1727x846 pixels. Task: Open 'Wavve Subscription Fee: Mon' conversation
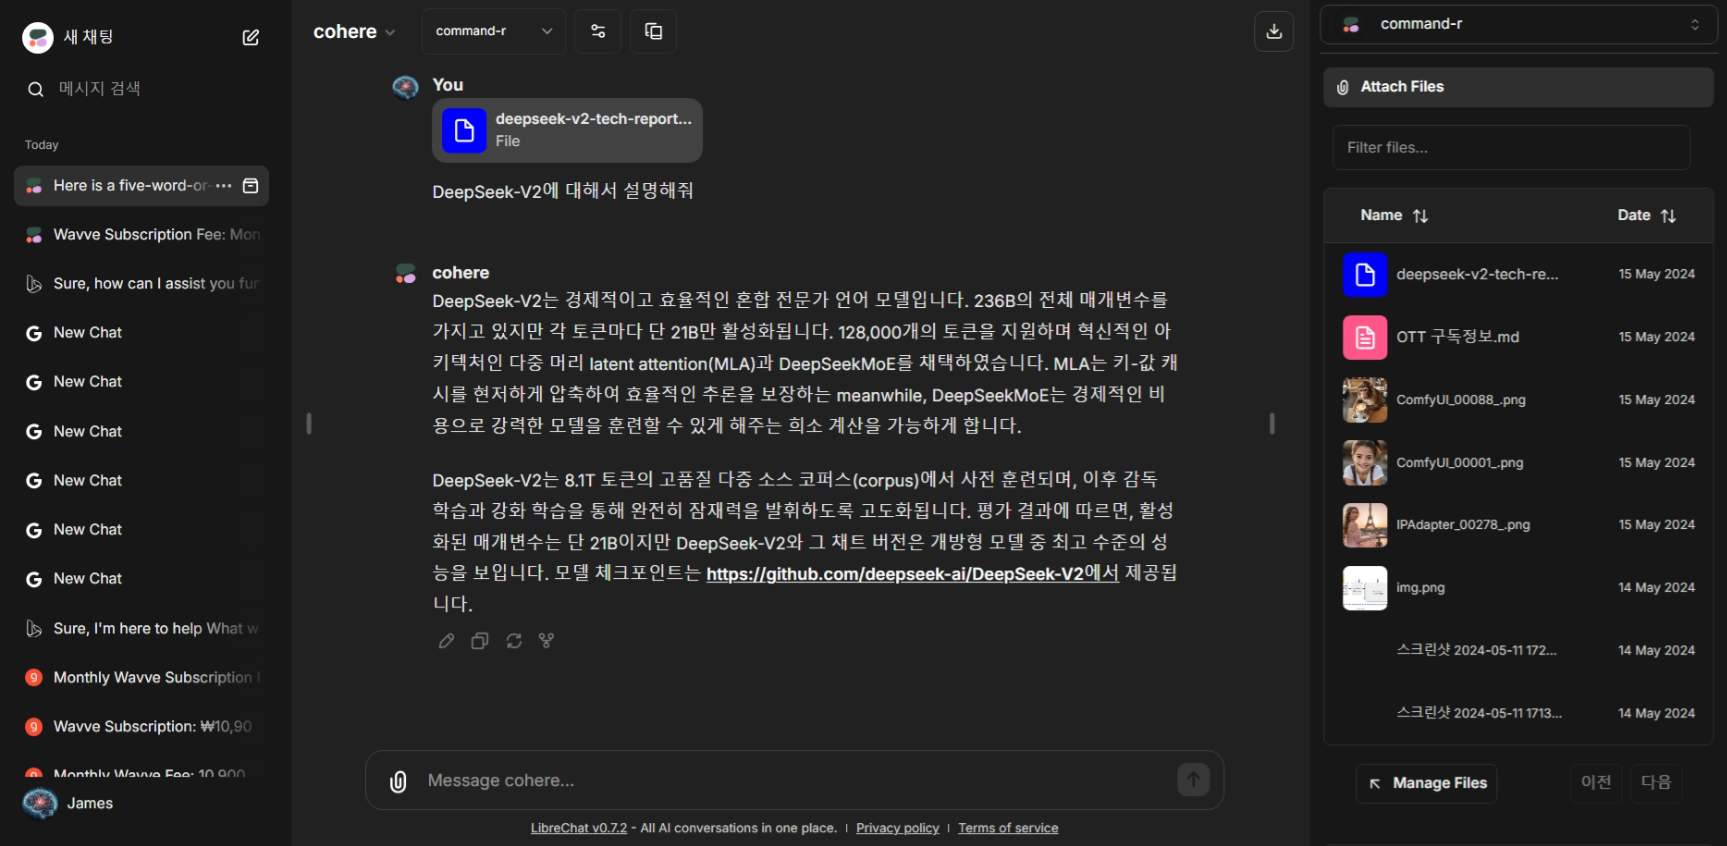click(142, 235)
